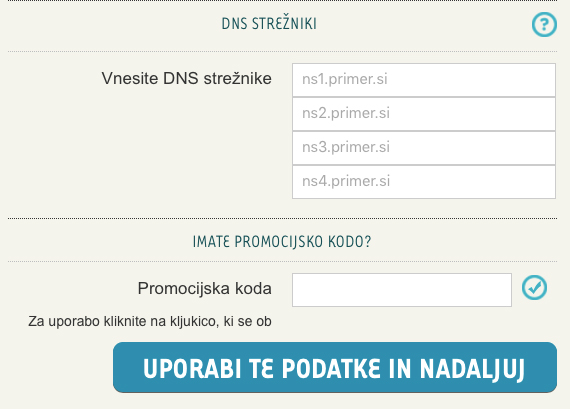Apply promo code with the checkmark icon
This screenshot has width=572, height=412.
(534, 288)
